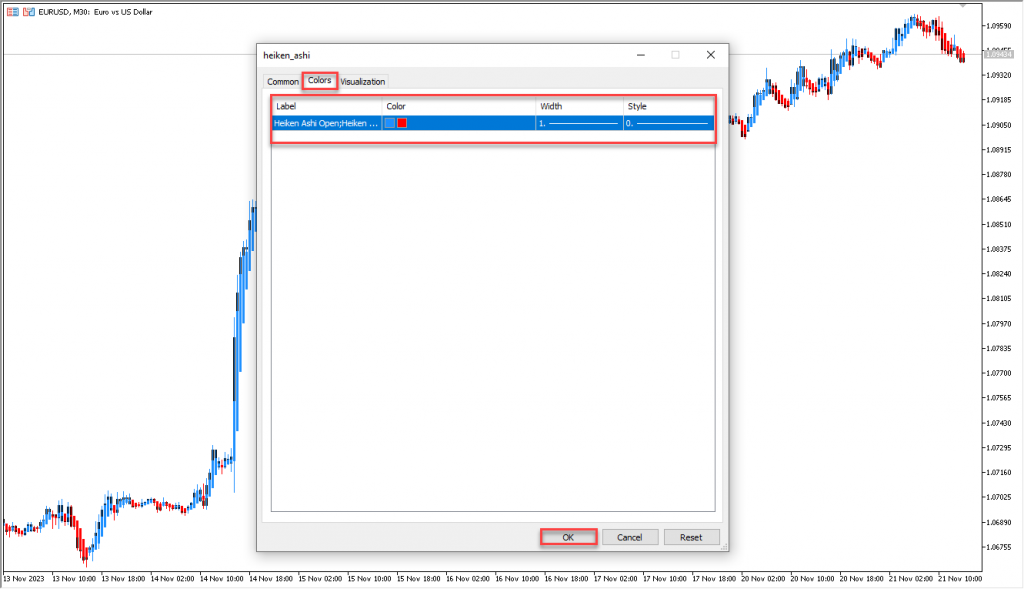Screen dimensions: 1024x589
Task: Open the Style line selector
Action: tap(668, 123)
